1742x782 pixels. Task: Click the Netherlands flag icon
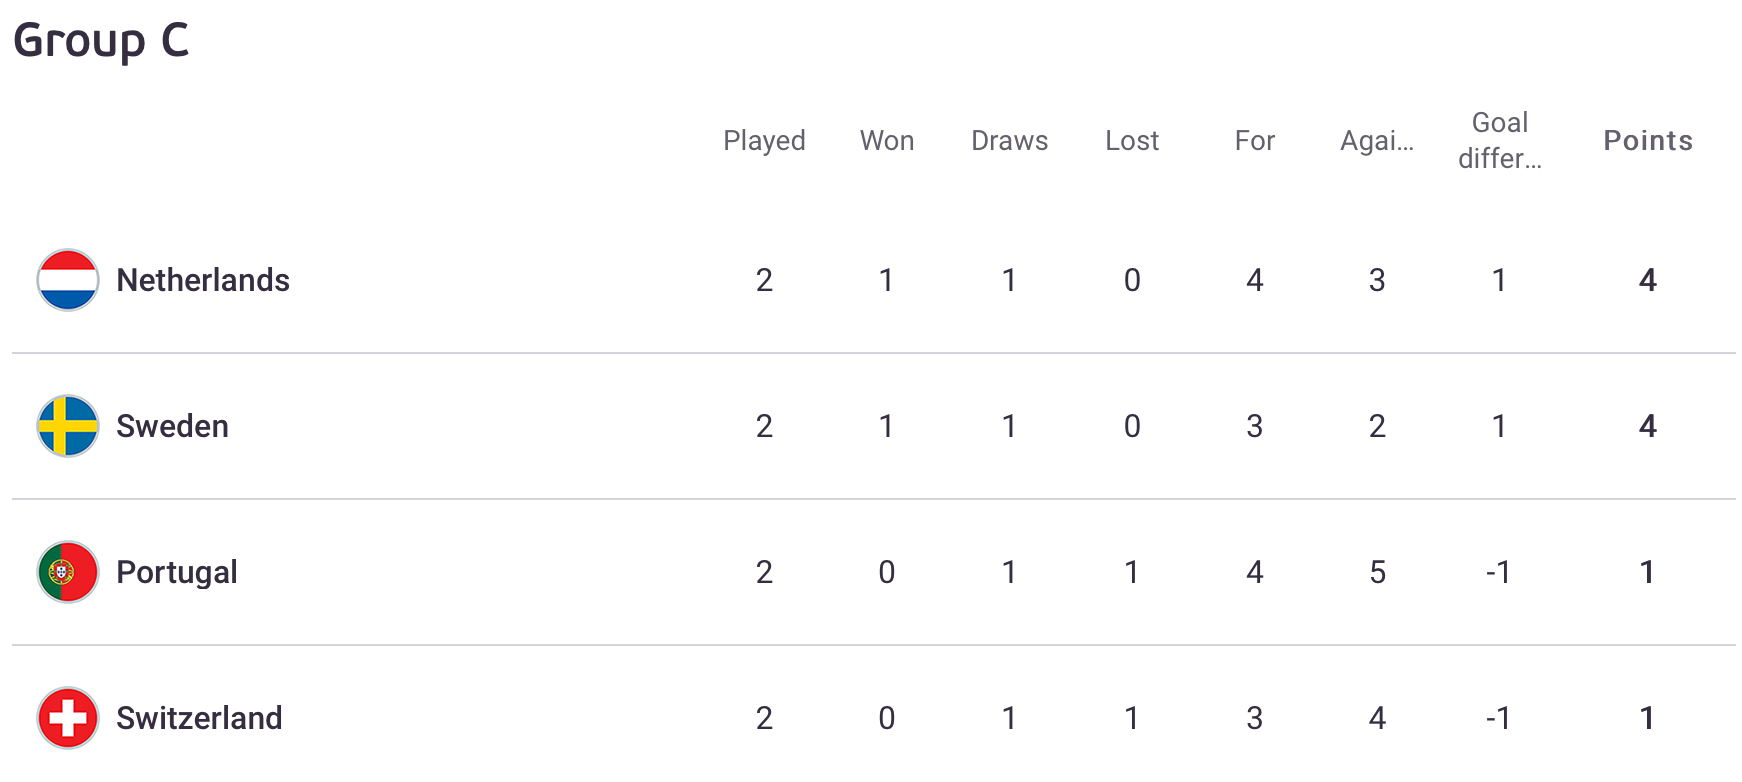pyautogui.click(x=68, y=280)
